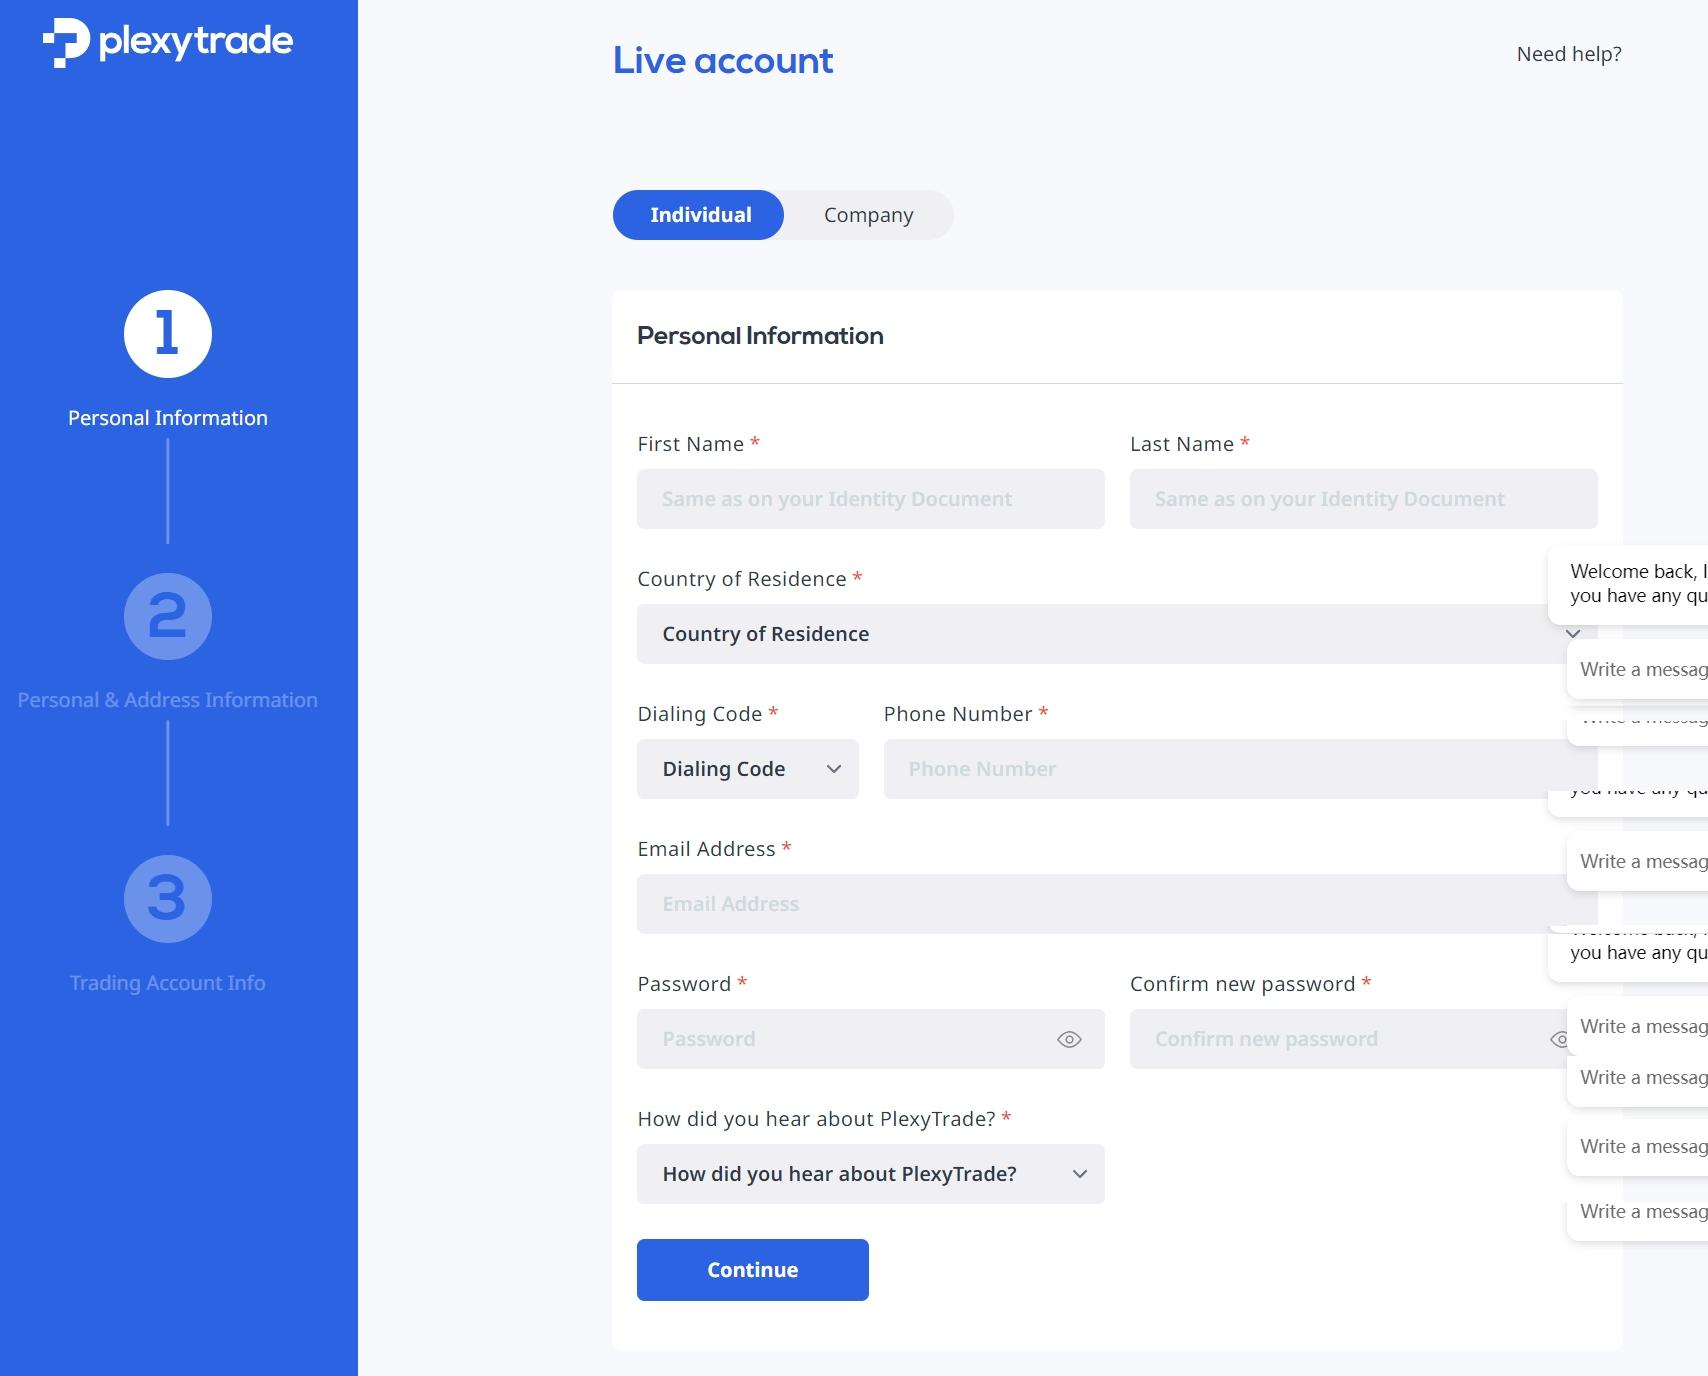
Task: Click Personal & Address Information step label
Action: coord(168,700)
